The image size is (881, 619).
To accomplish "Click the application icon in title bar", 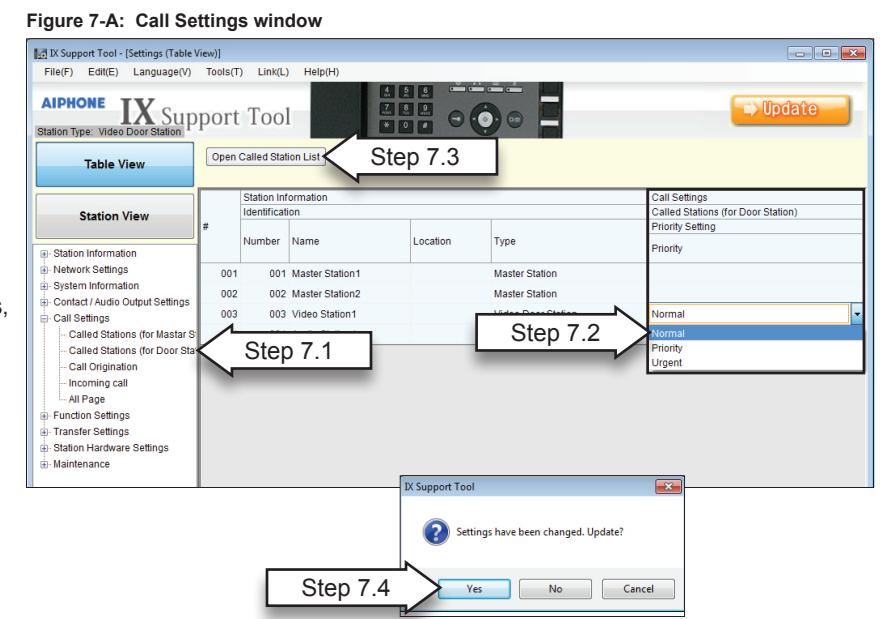I will coord(40,53).
